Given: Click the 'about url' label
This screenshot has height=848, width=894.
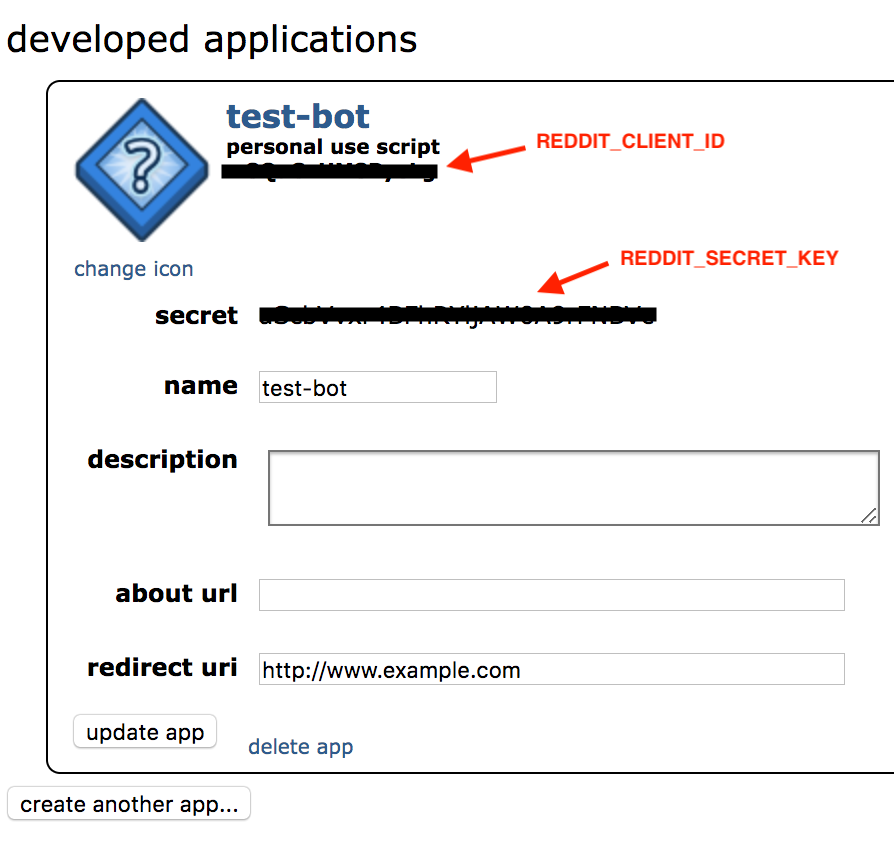Looking at the screenshot, I should point(176,593).
